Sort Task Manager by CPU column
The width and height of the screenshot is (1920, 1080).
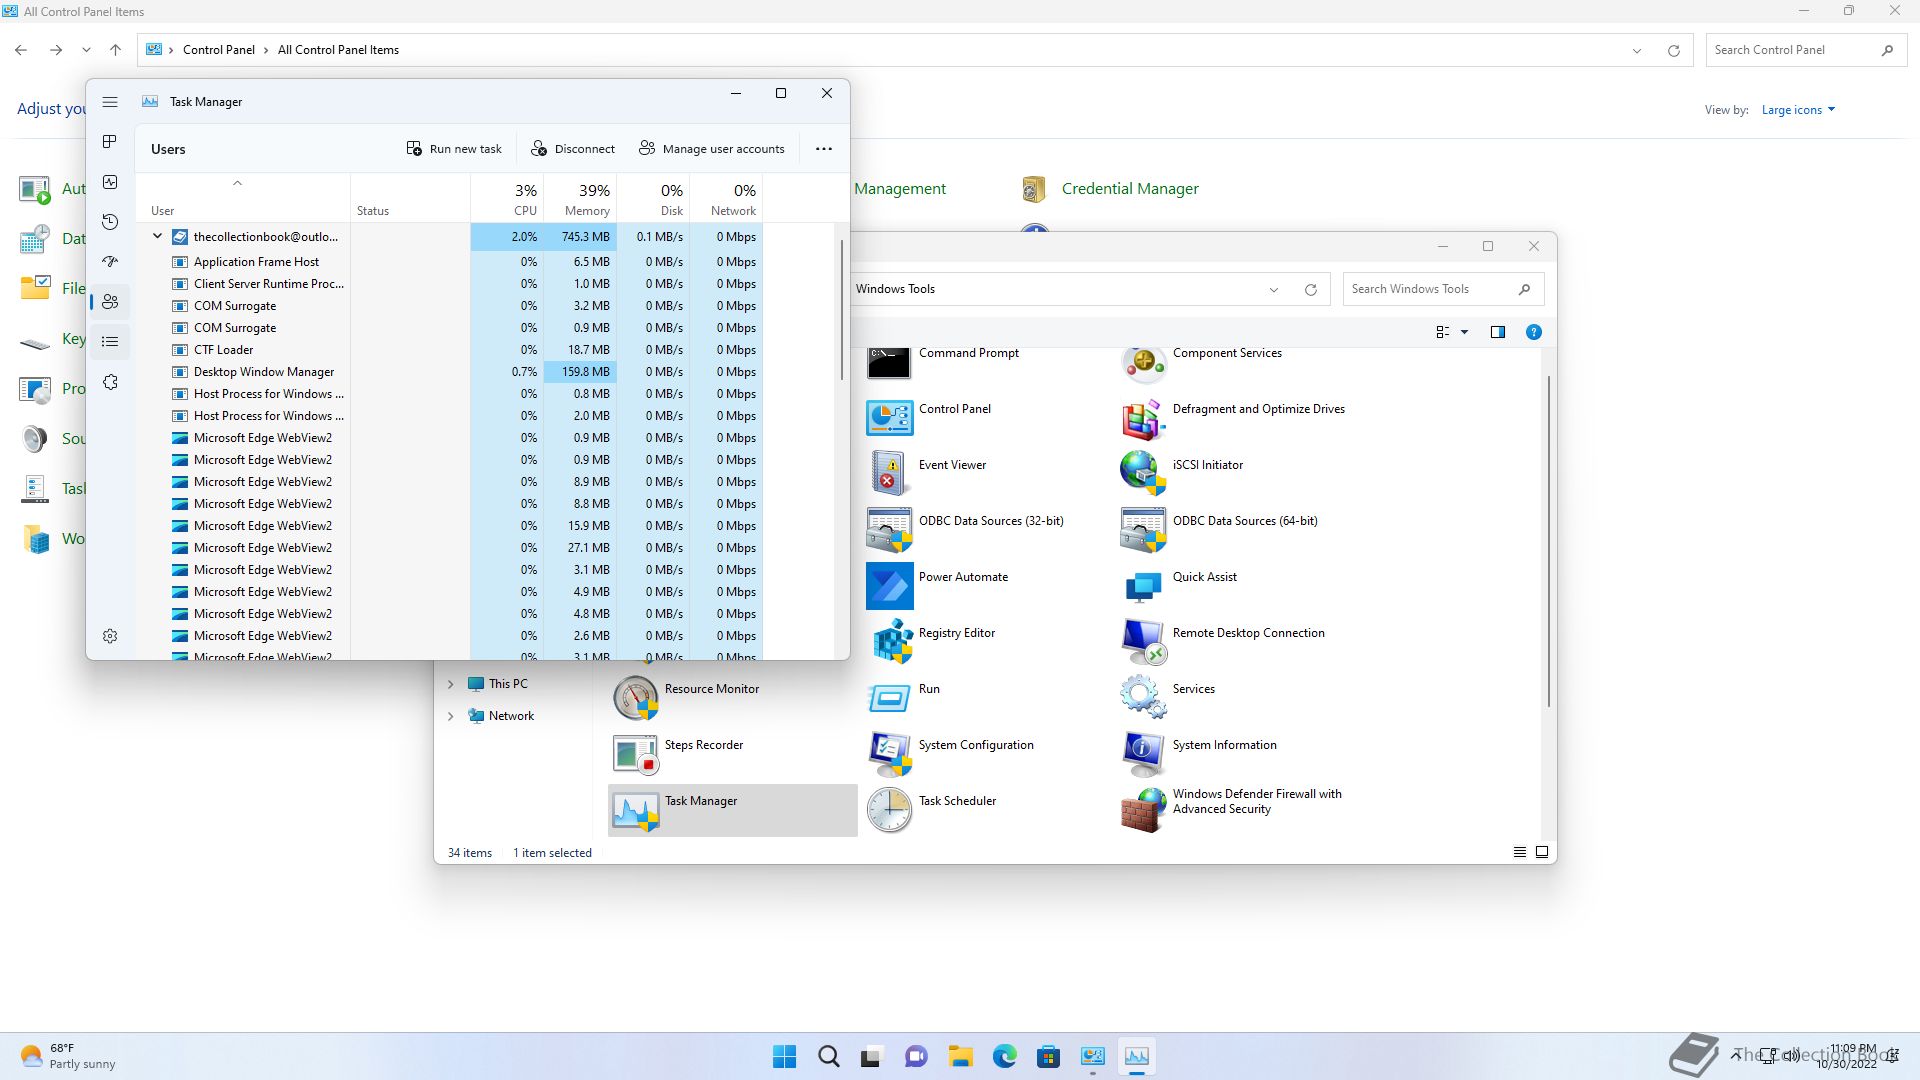[507, 198]
